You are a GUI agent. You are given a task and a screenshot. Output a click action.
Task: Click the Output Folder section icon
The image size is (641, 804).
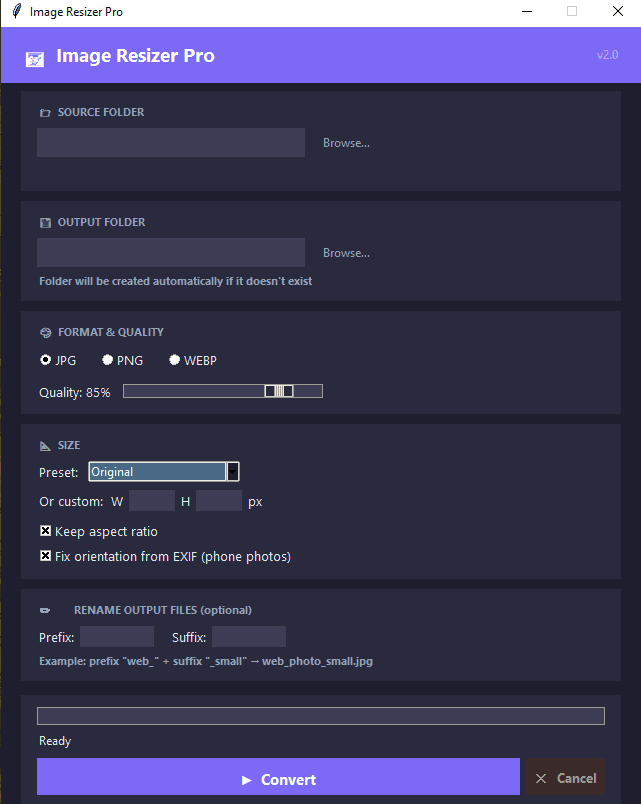click(x=45, y=223)
